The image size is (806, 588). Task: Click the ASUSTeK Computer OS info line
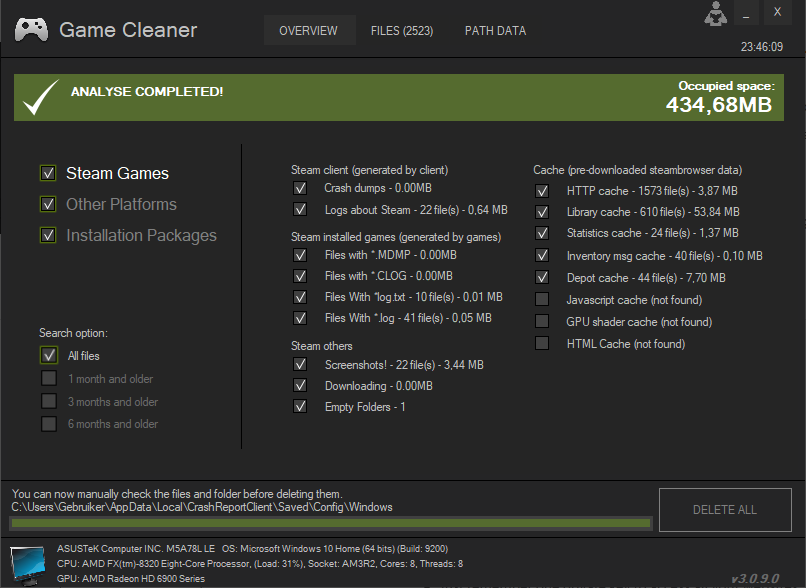[252, 549]
